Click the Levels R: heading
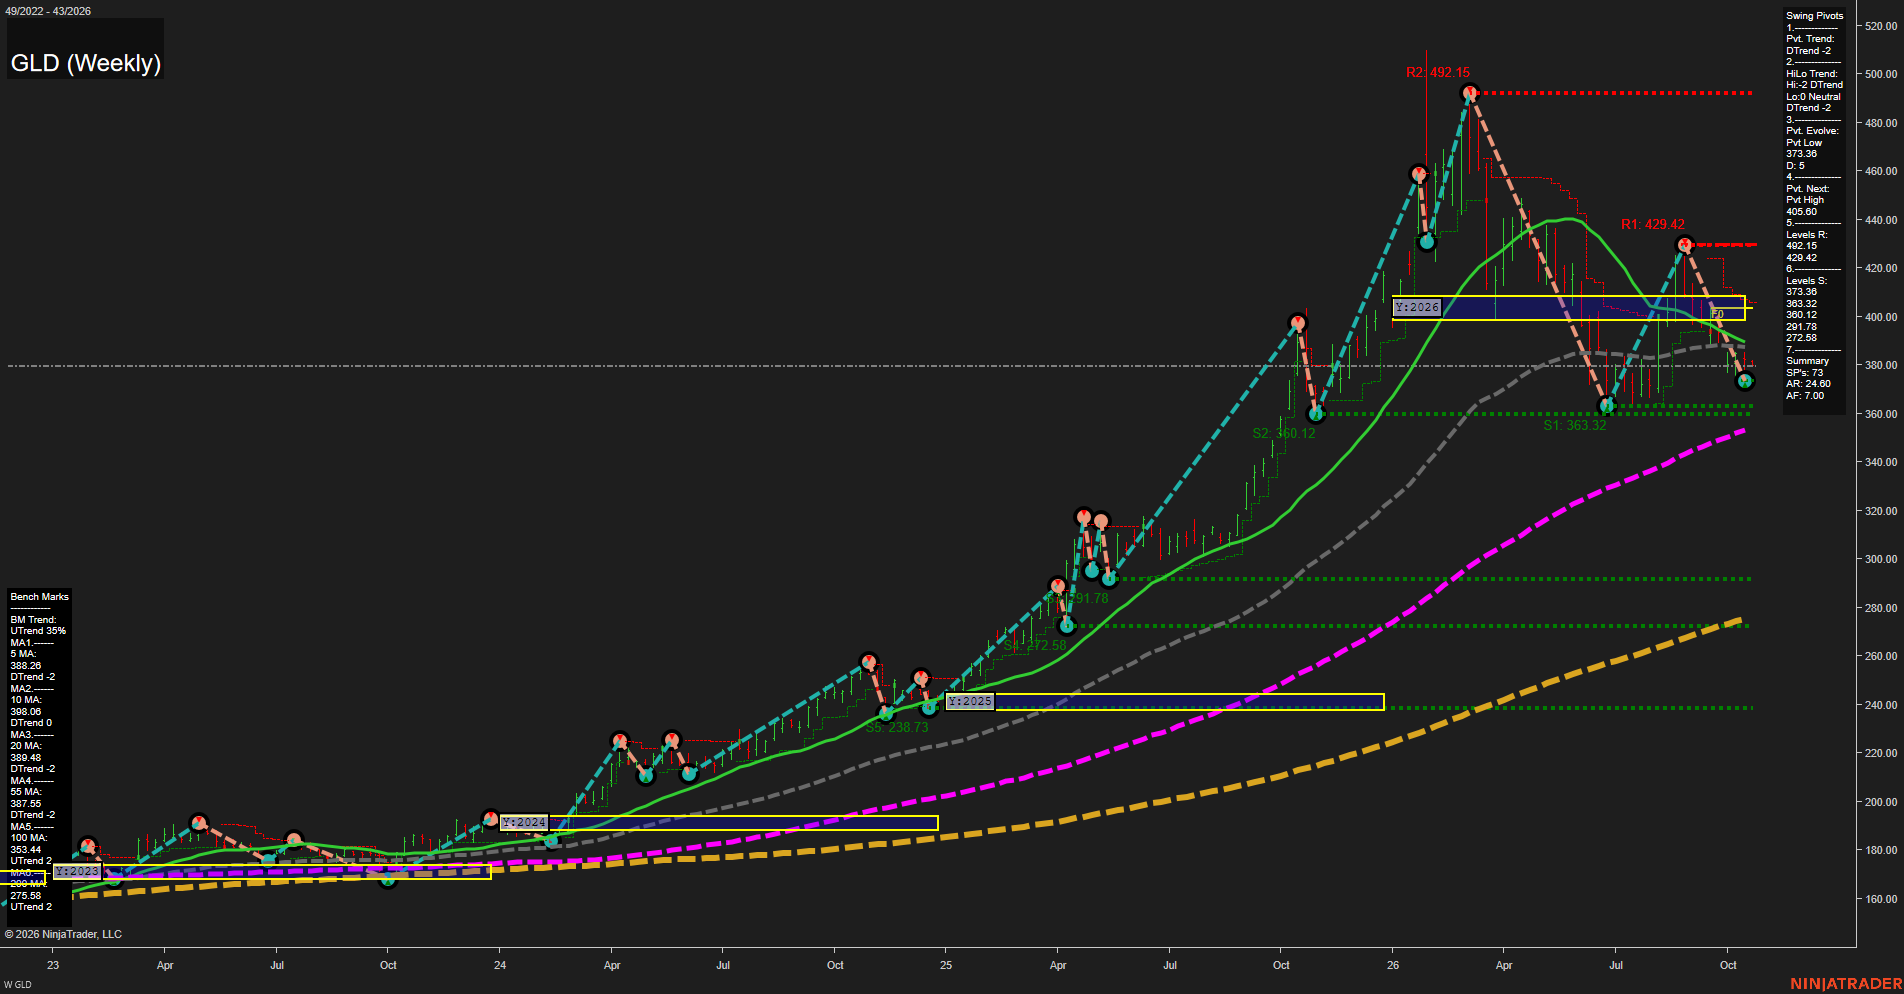1904x994 pixels. pyautogui.click(x=1806, y=235)
